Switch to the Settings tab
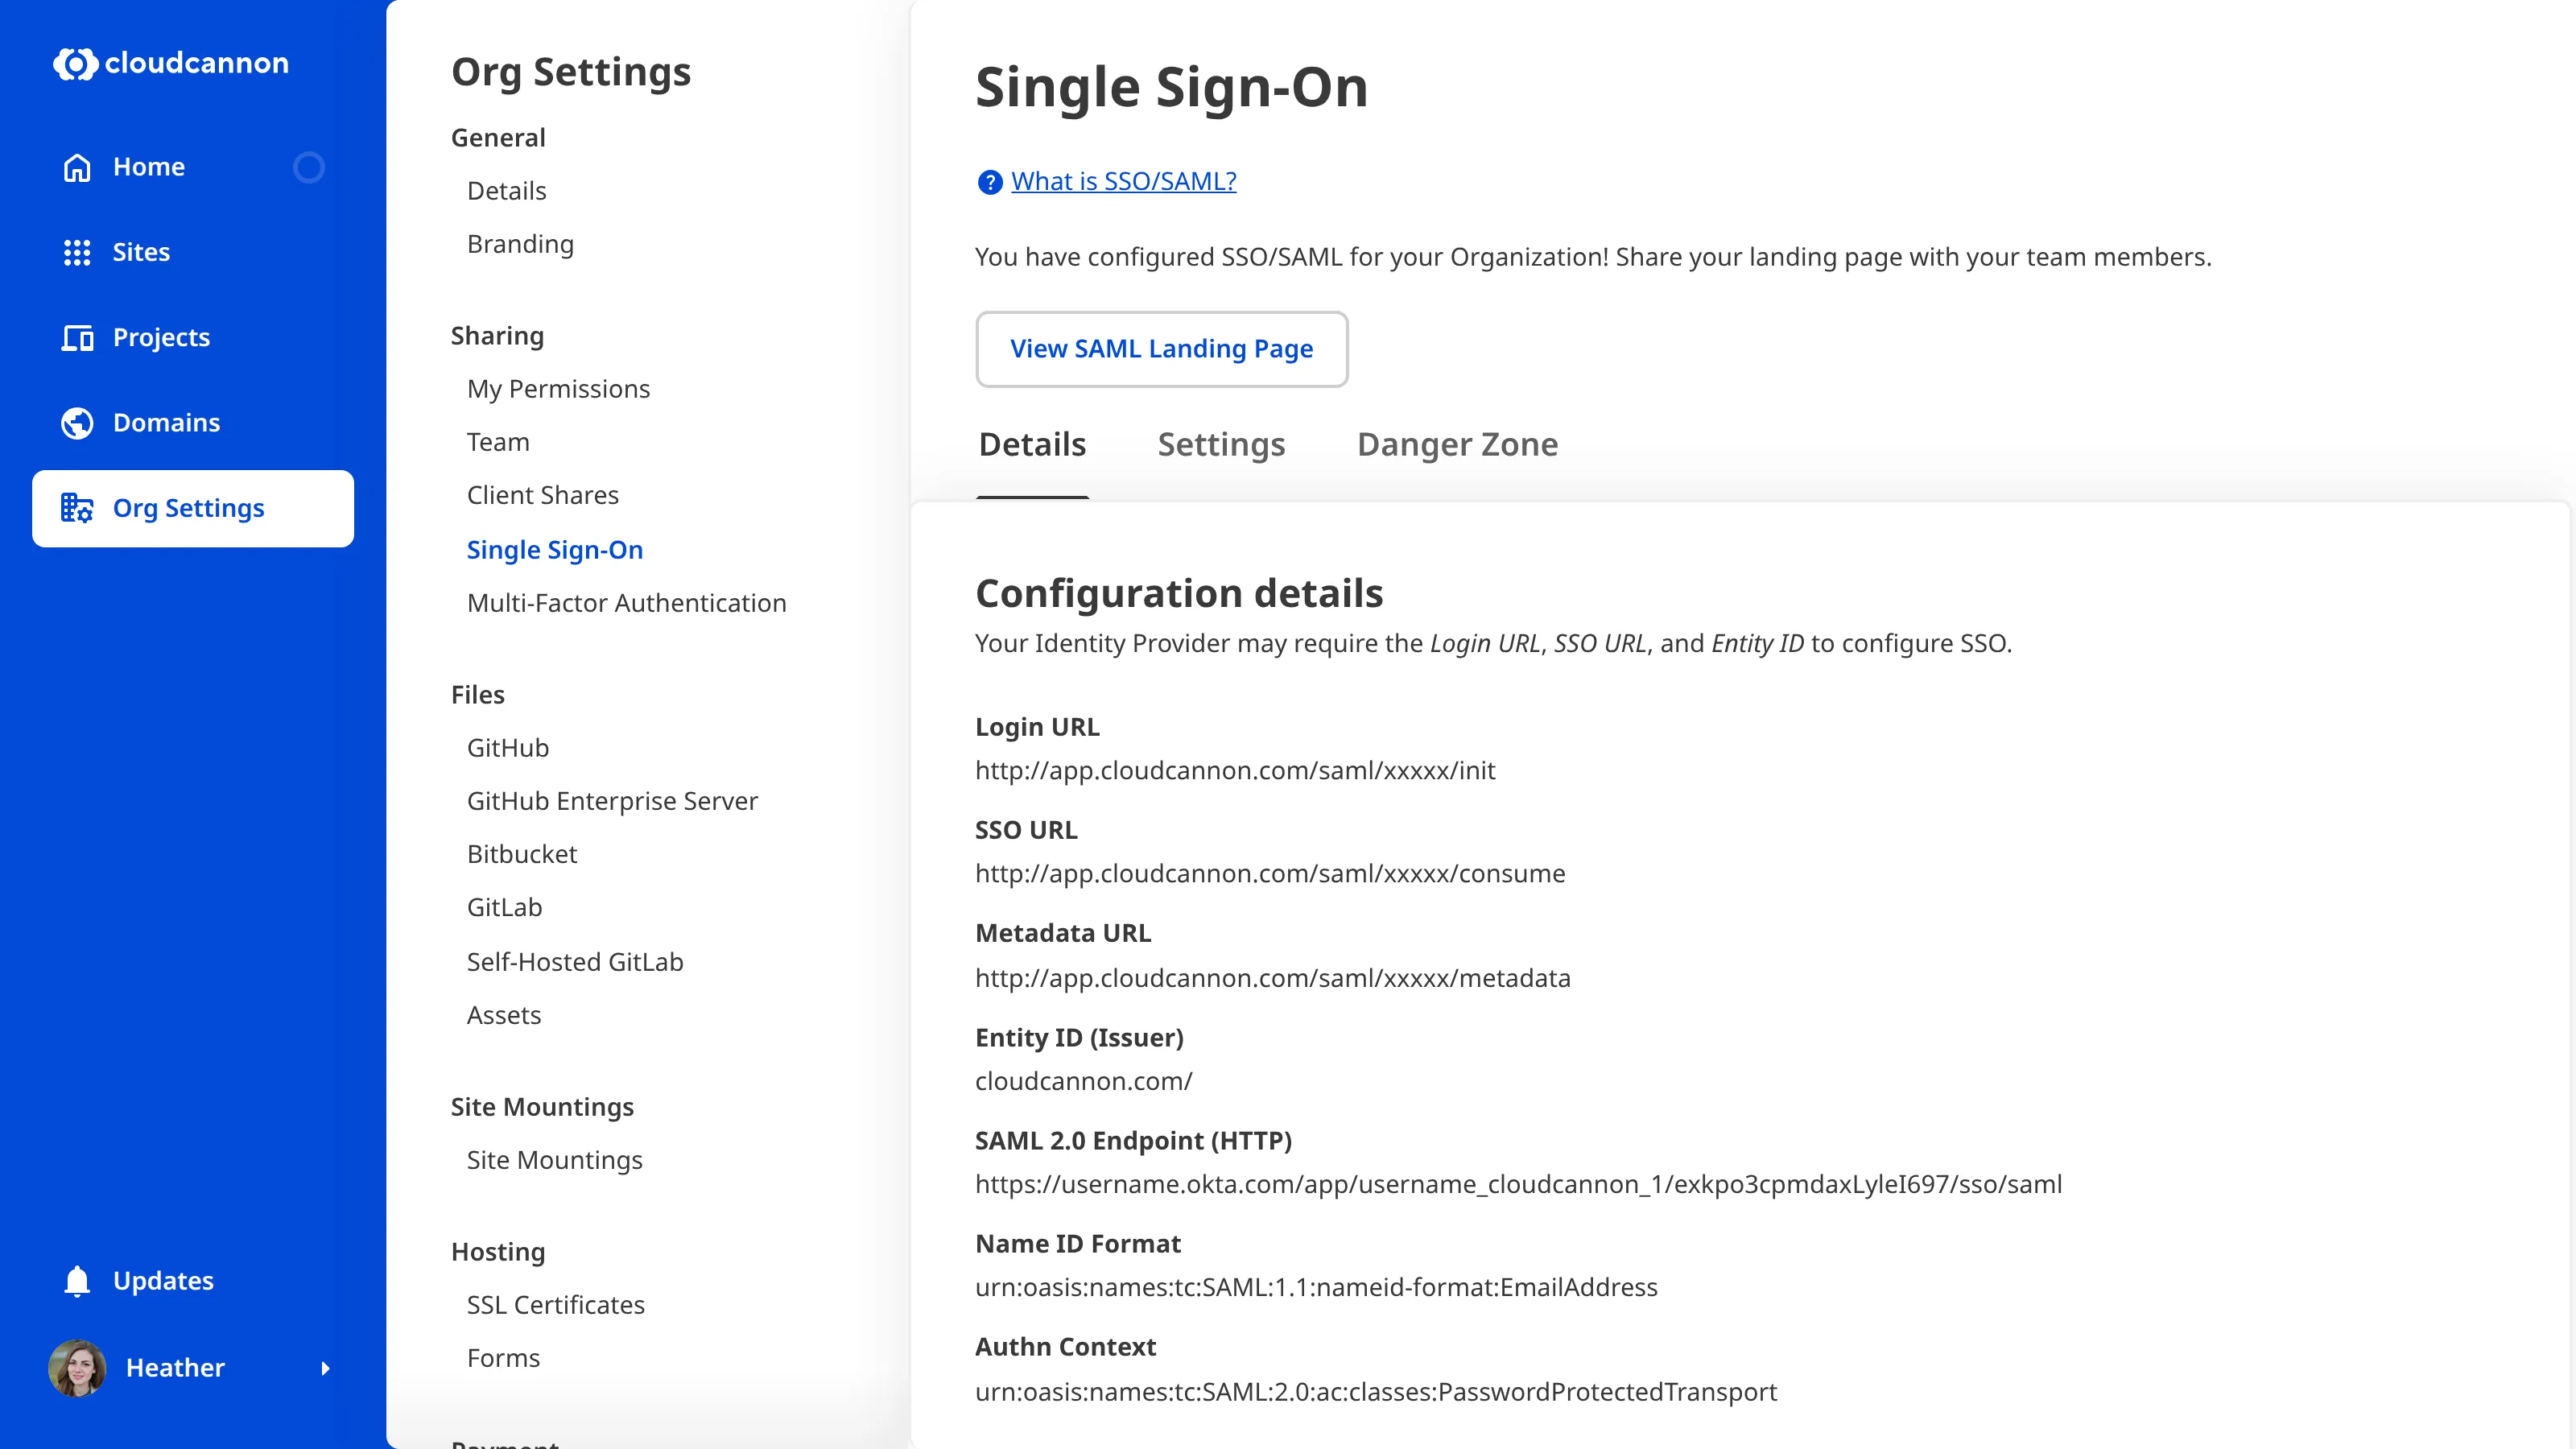Screen dimensions: 2576x1449 coord(1221,444)
